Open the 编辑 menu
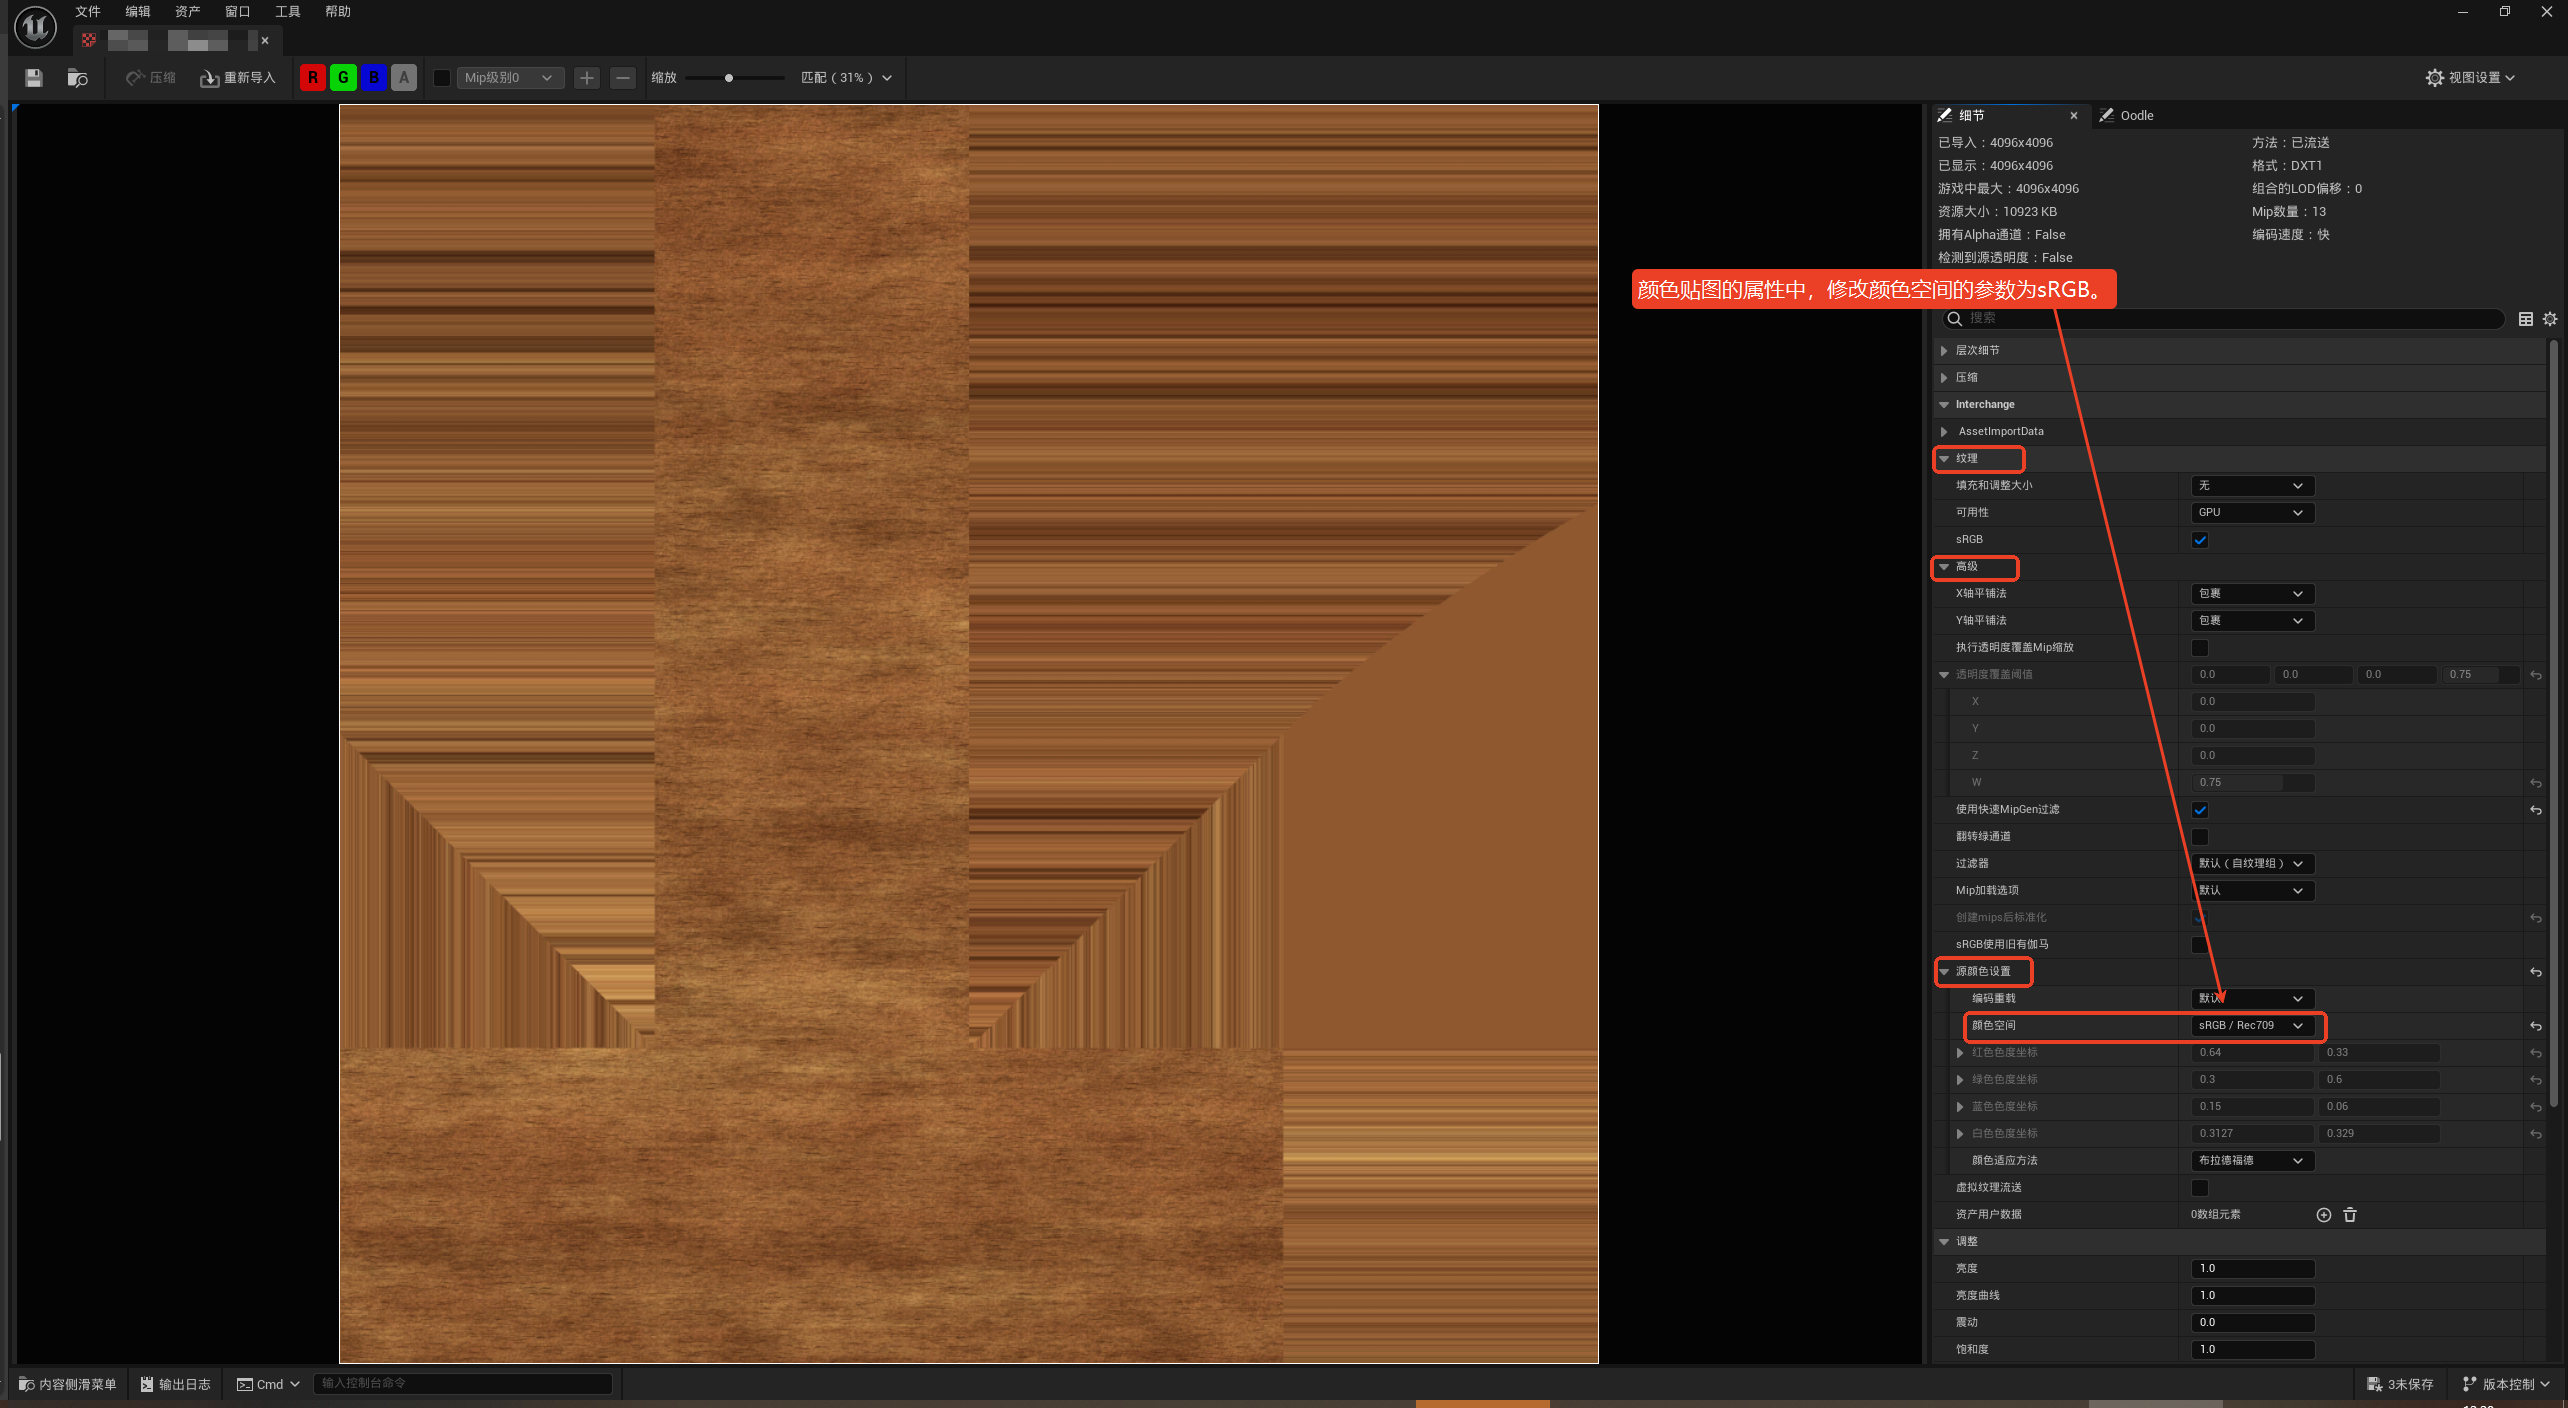2568x1408 pixels. point(138,12)
